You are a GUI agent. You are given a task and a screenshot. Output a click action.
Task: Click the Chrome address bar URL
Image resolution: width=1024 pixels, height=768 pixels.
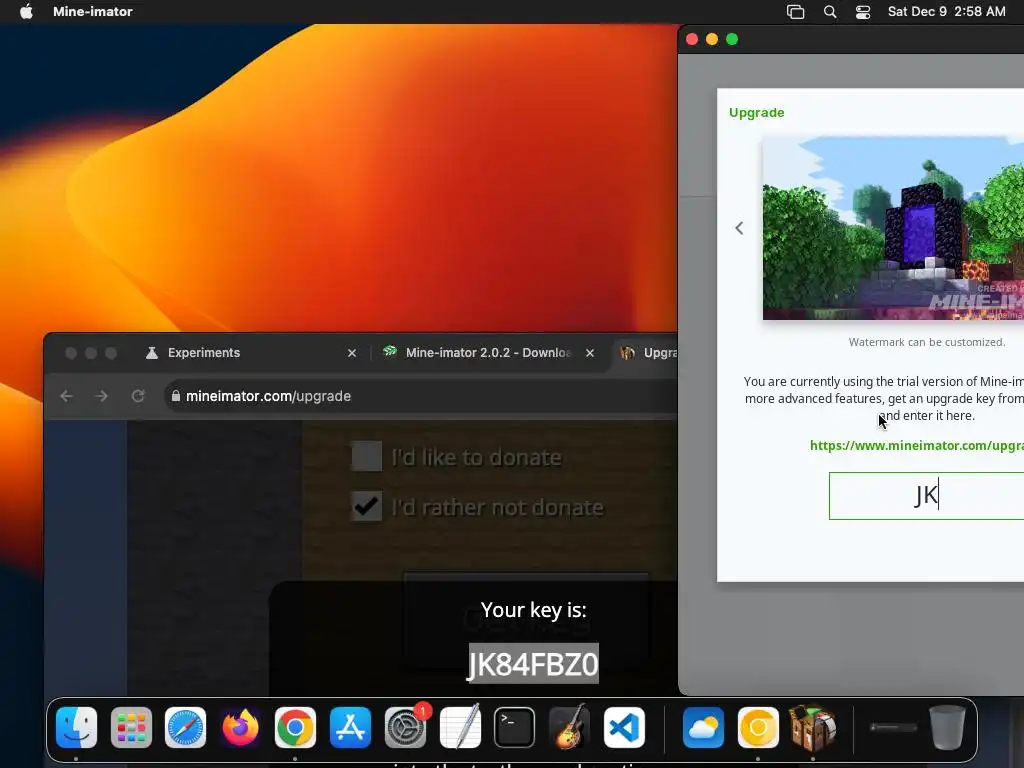point(268,396)
